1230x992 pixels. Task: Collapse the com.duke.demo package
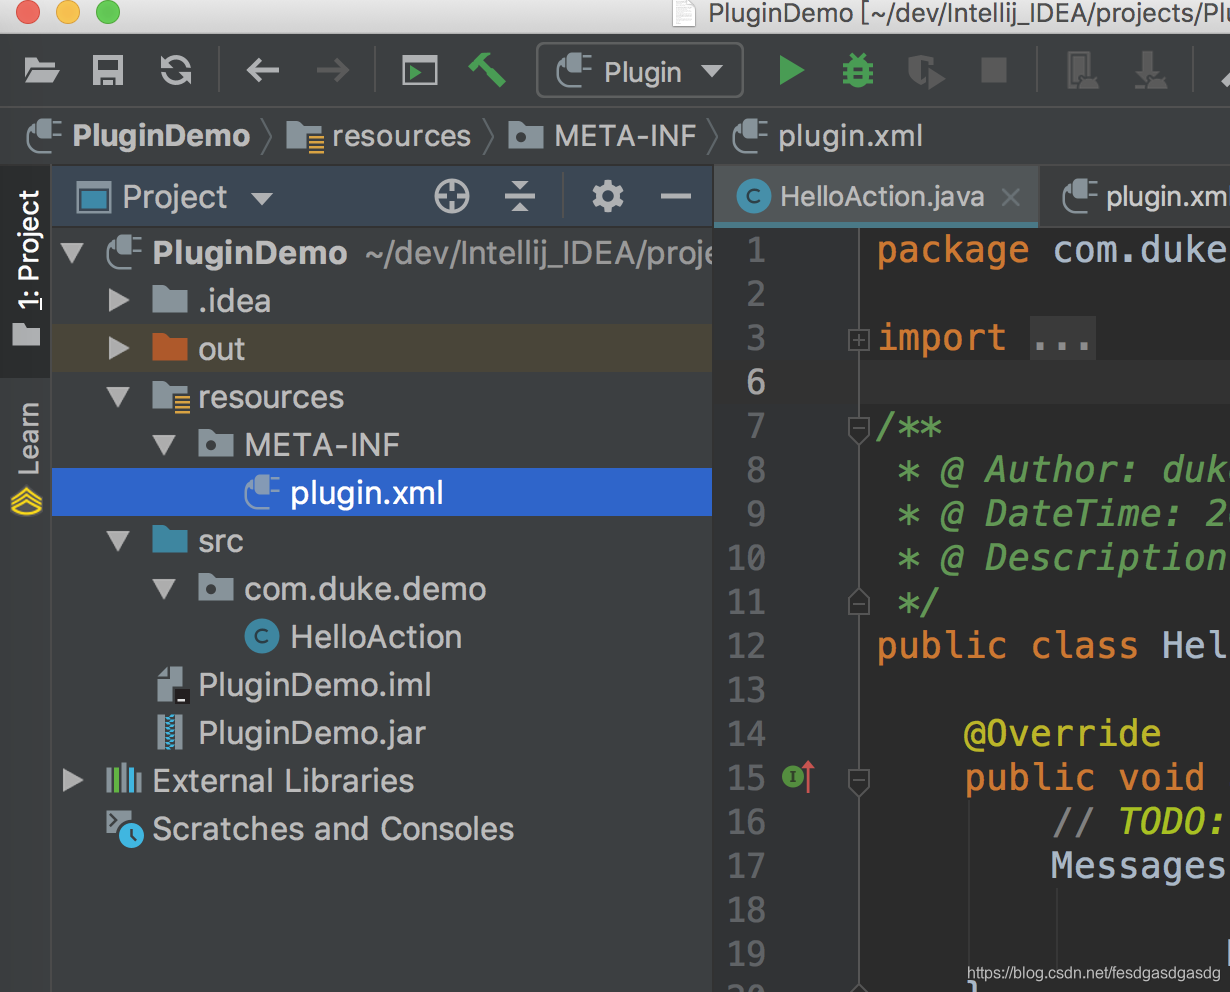click(x=165, y=589)
